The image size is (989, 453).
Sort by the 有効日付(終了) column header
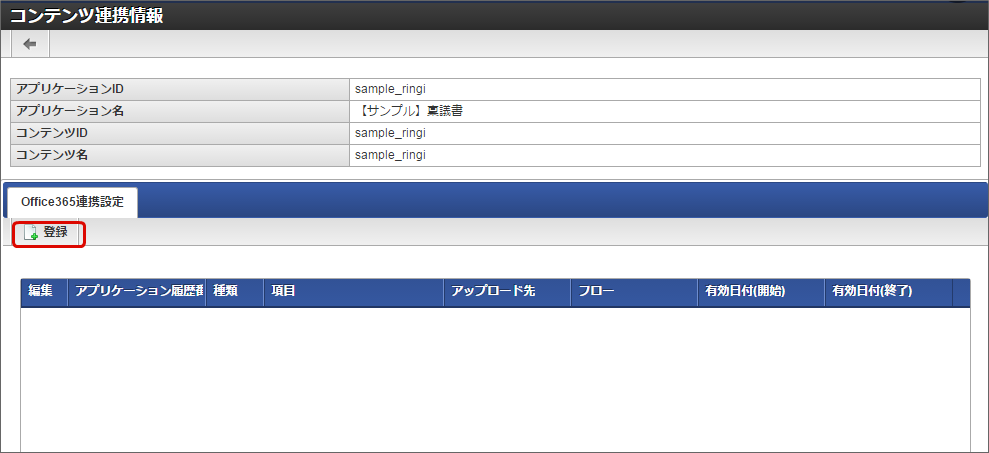[888, 291]
